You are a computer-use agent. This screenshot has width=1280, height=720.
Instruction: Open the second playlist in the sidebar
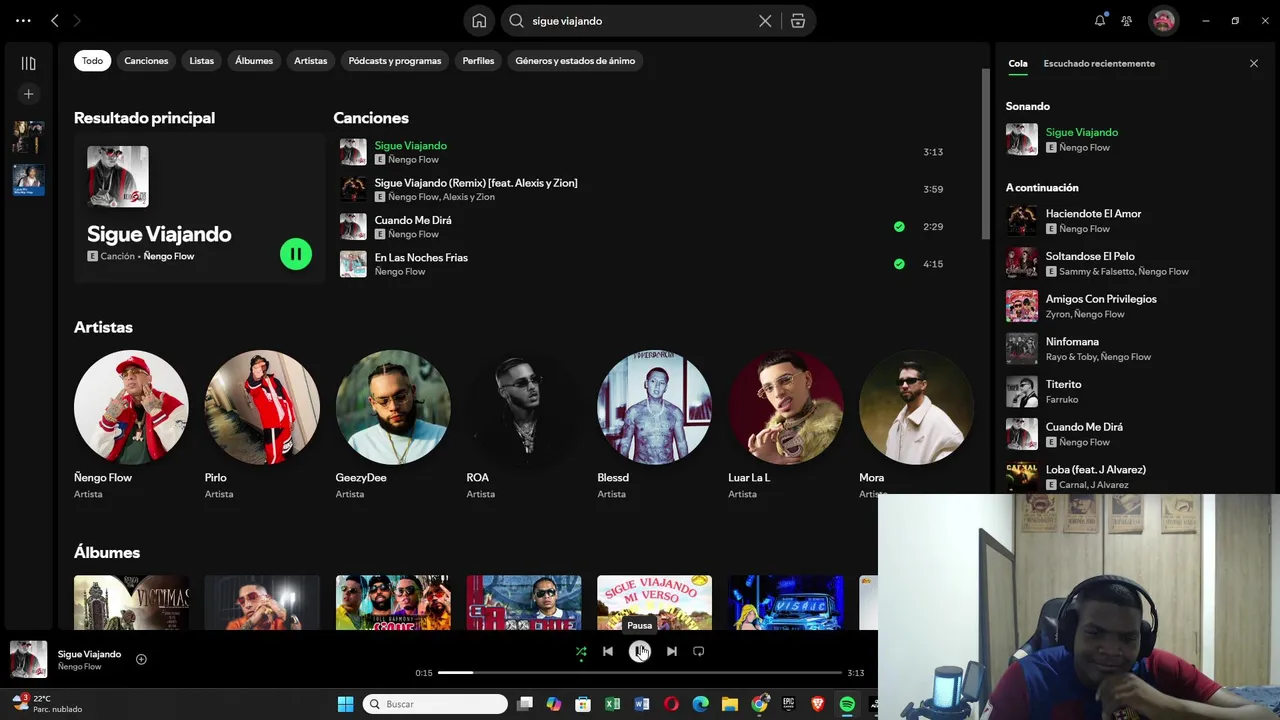click(28, 180)
